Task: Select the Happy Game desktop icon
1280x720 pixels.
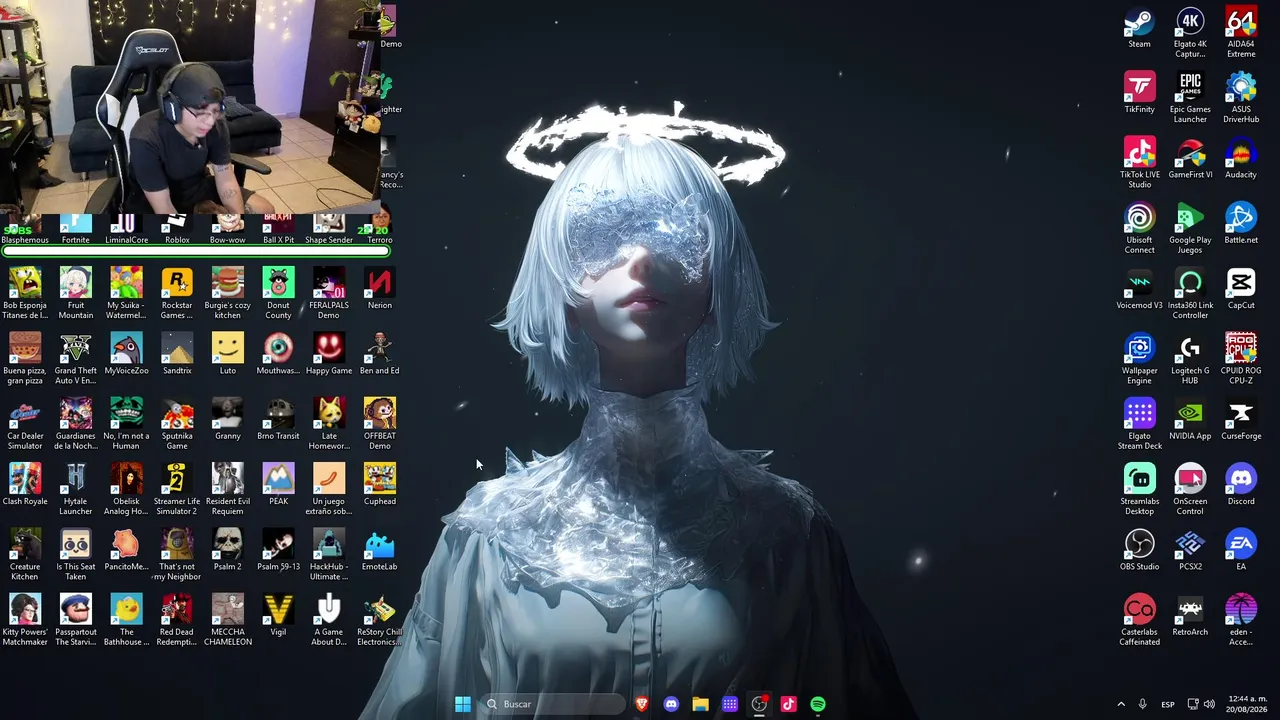Action: point(329,354)
